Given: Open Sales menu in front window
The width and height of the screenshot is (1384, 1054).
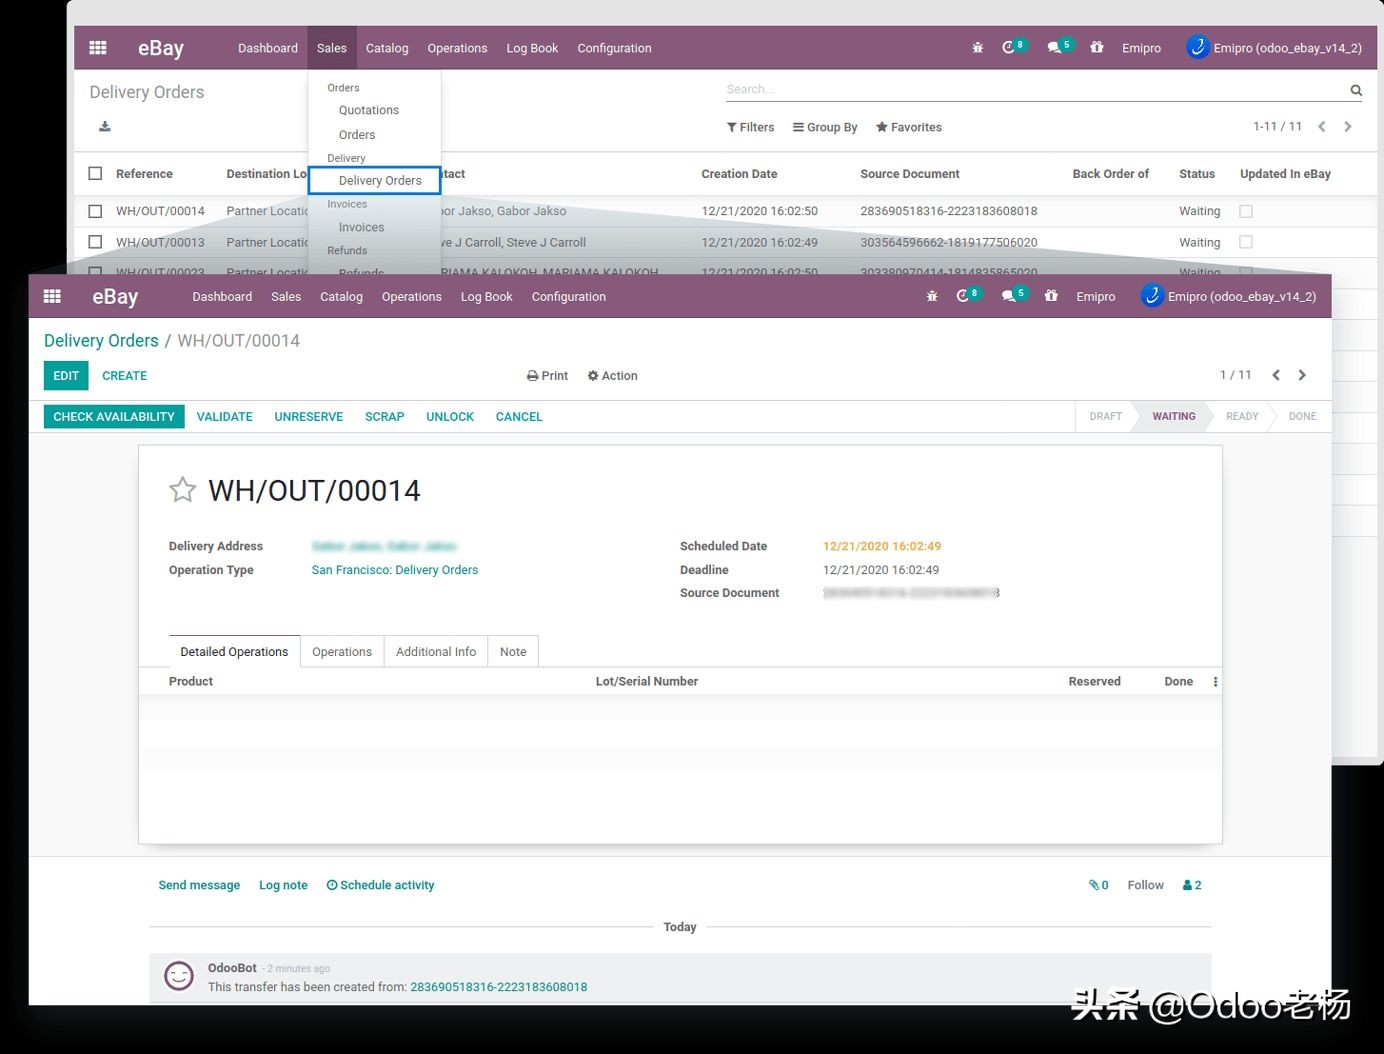Looking at the screenshot, I should pyautogui.click(x=286, y=297).
